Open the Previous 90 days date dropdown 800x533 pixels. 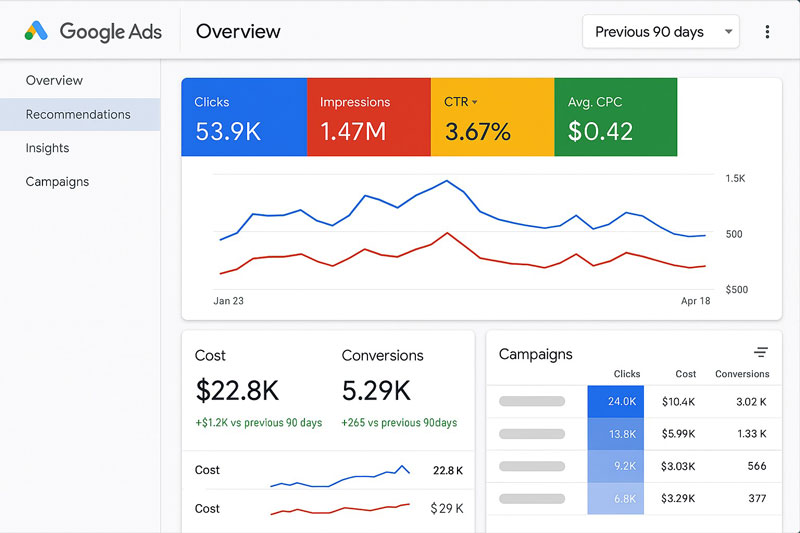[660, 32]
